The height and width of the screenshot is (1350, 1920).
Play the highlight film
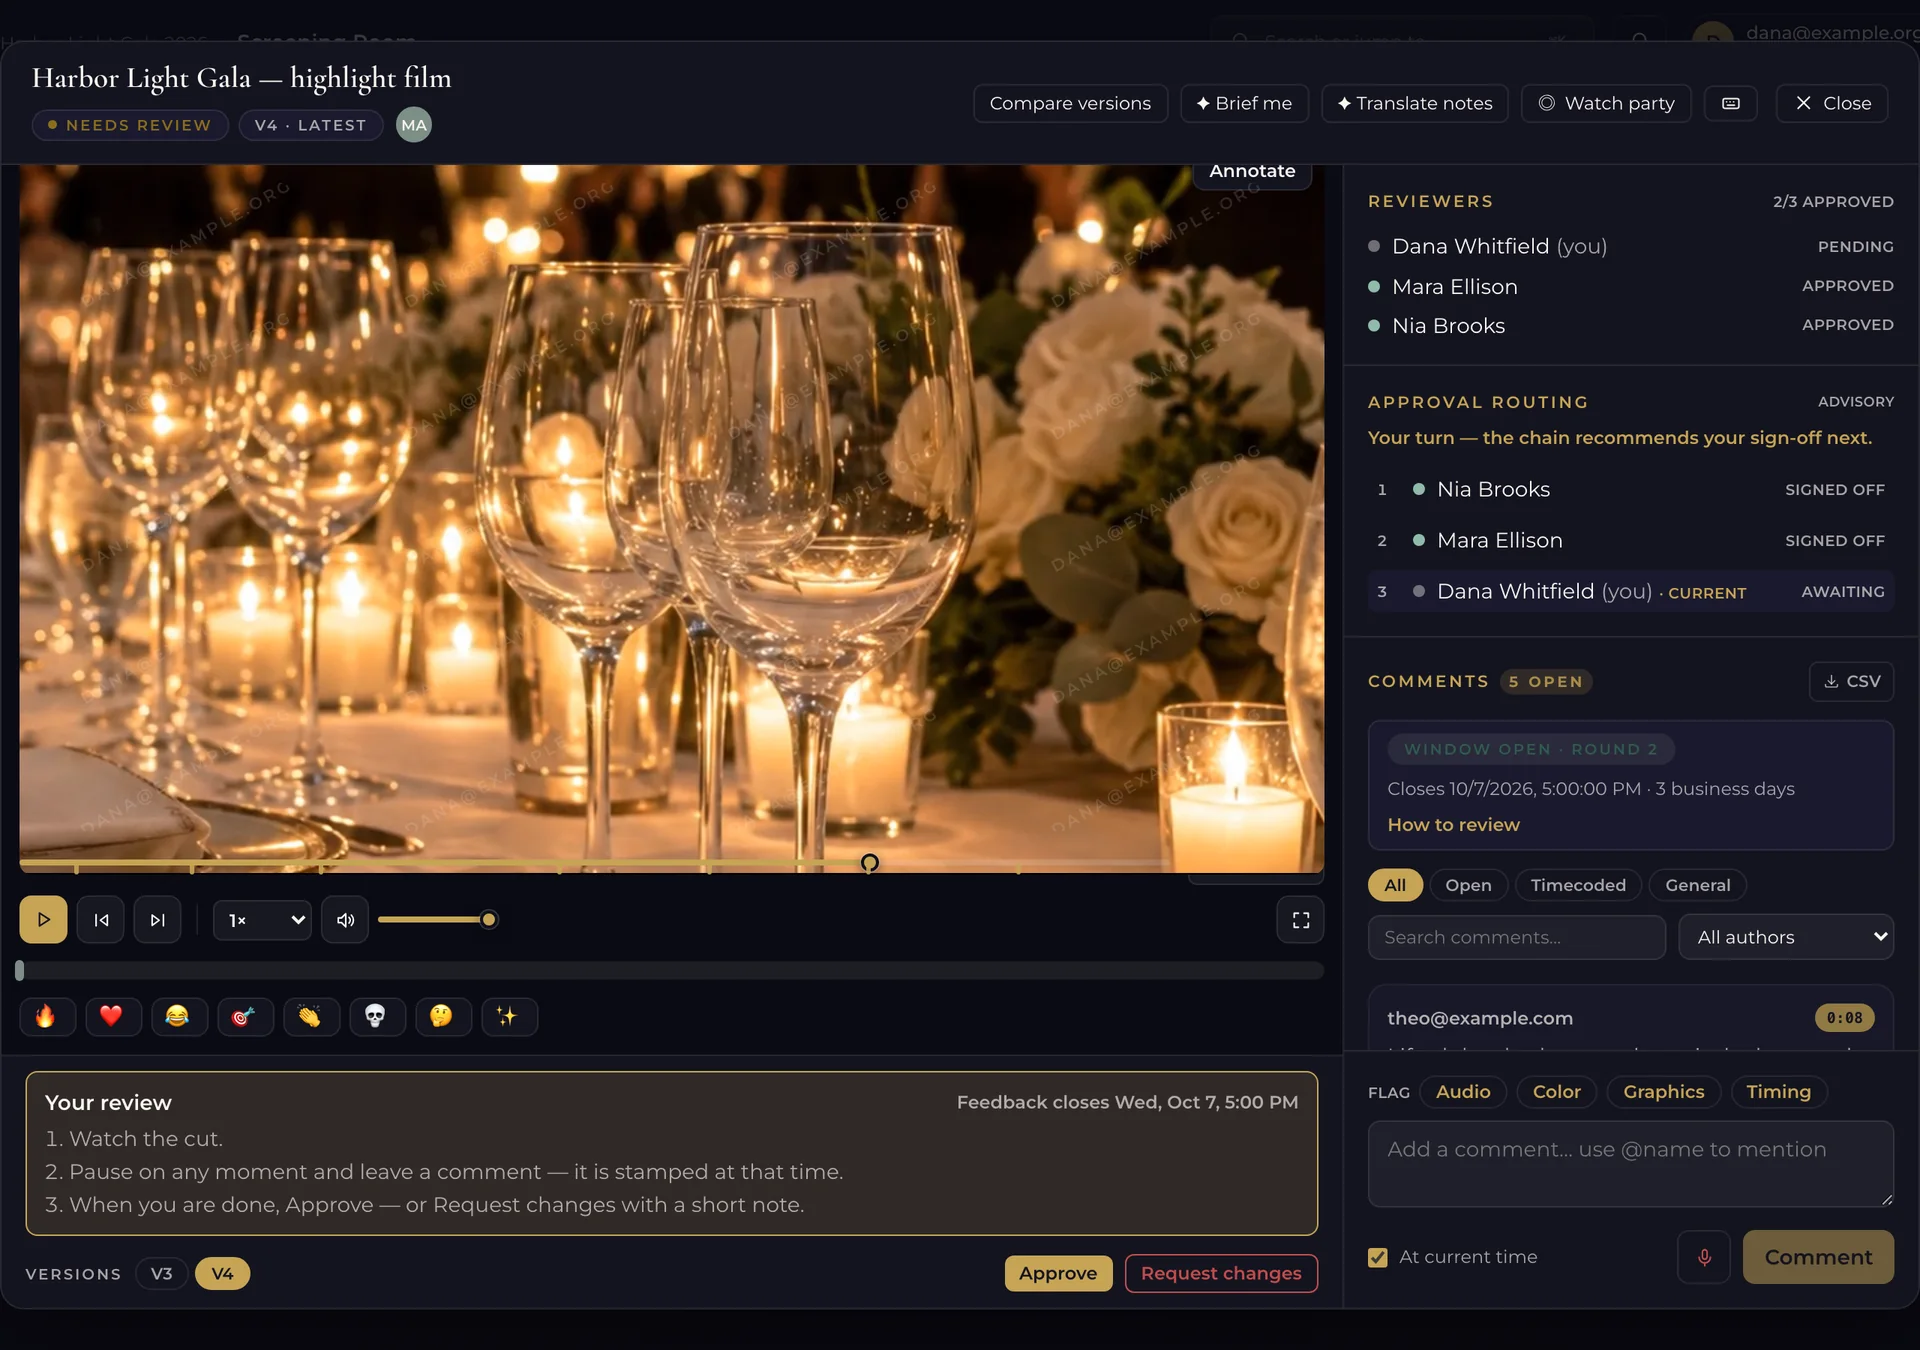click(43, 920)
